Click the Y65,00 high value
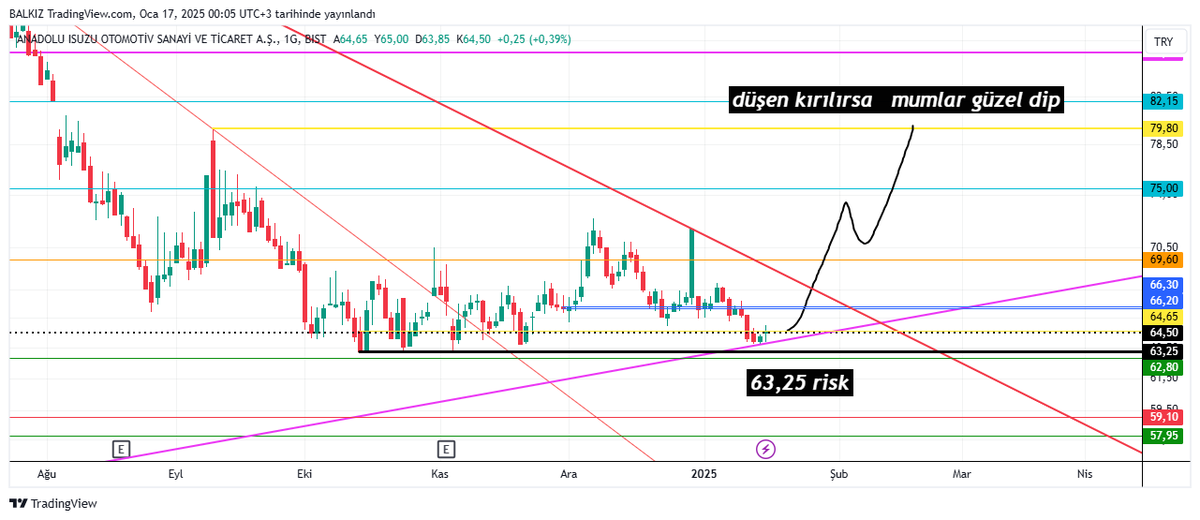The height and width of the screenshot is (520, 1200). (391, 39)
